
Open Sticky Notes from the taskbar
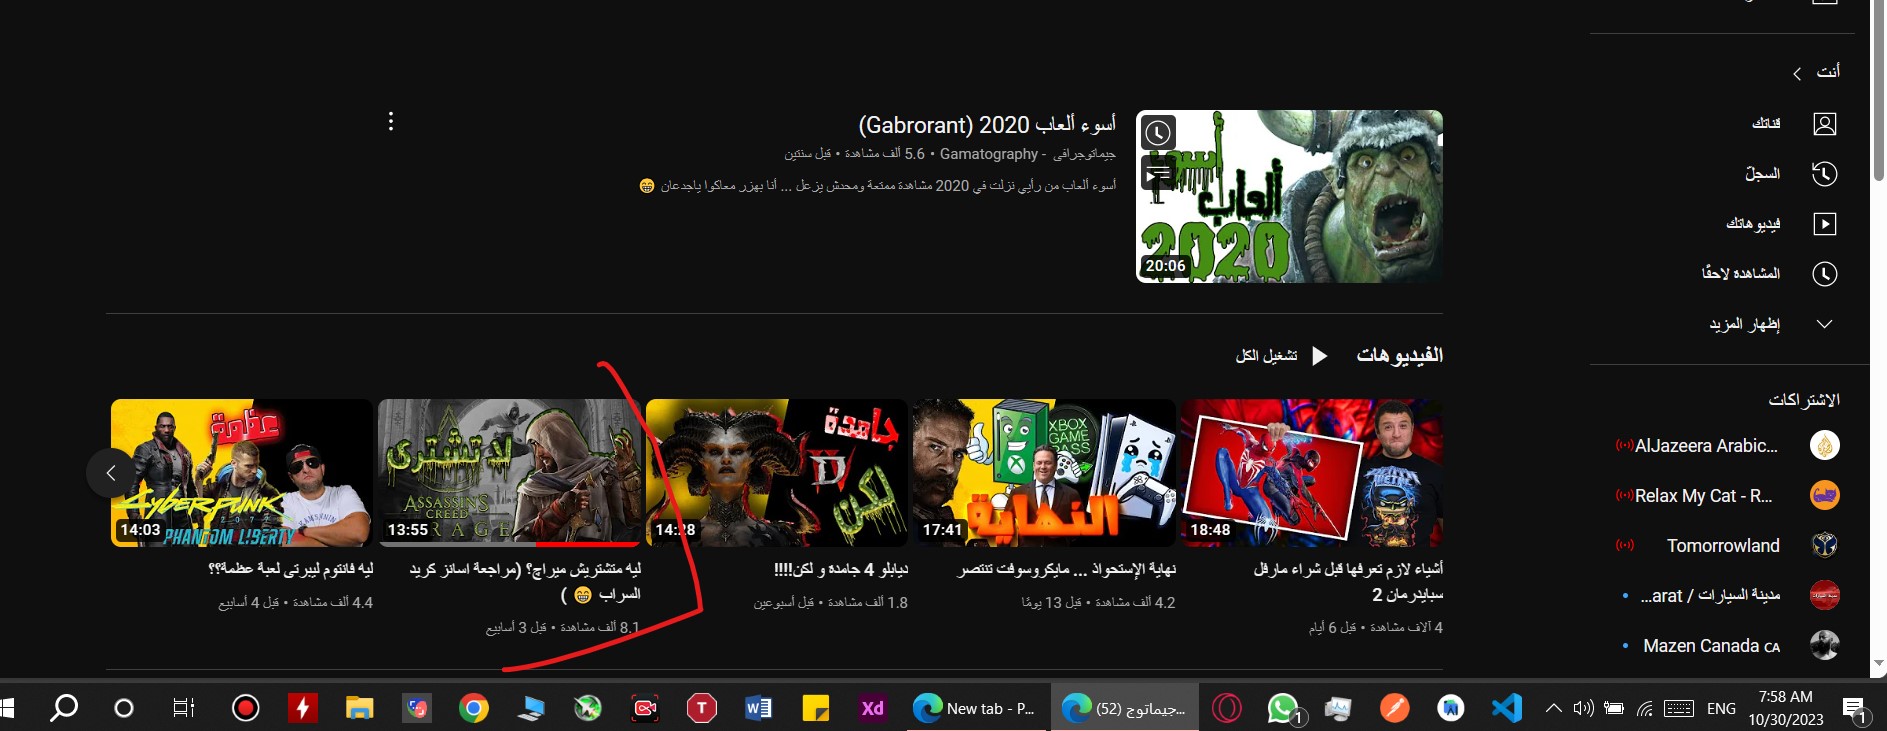pyautogui.click(x=816, y=708)
